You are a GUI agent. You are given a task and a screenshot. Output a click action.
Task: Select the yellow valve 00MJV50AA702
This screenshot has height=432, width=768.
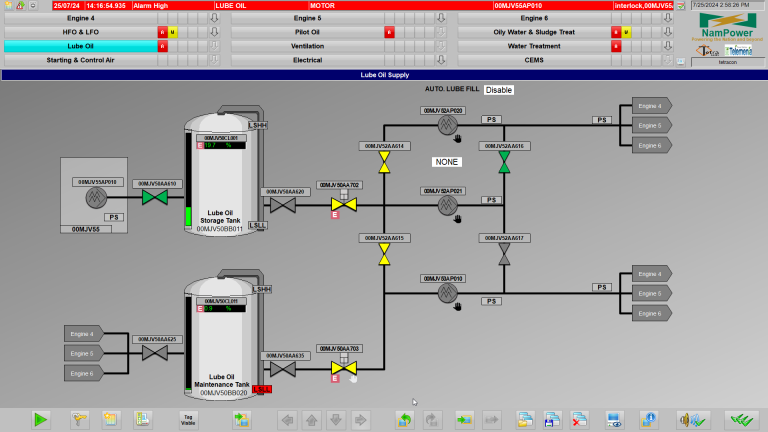[342, 204]
